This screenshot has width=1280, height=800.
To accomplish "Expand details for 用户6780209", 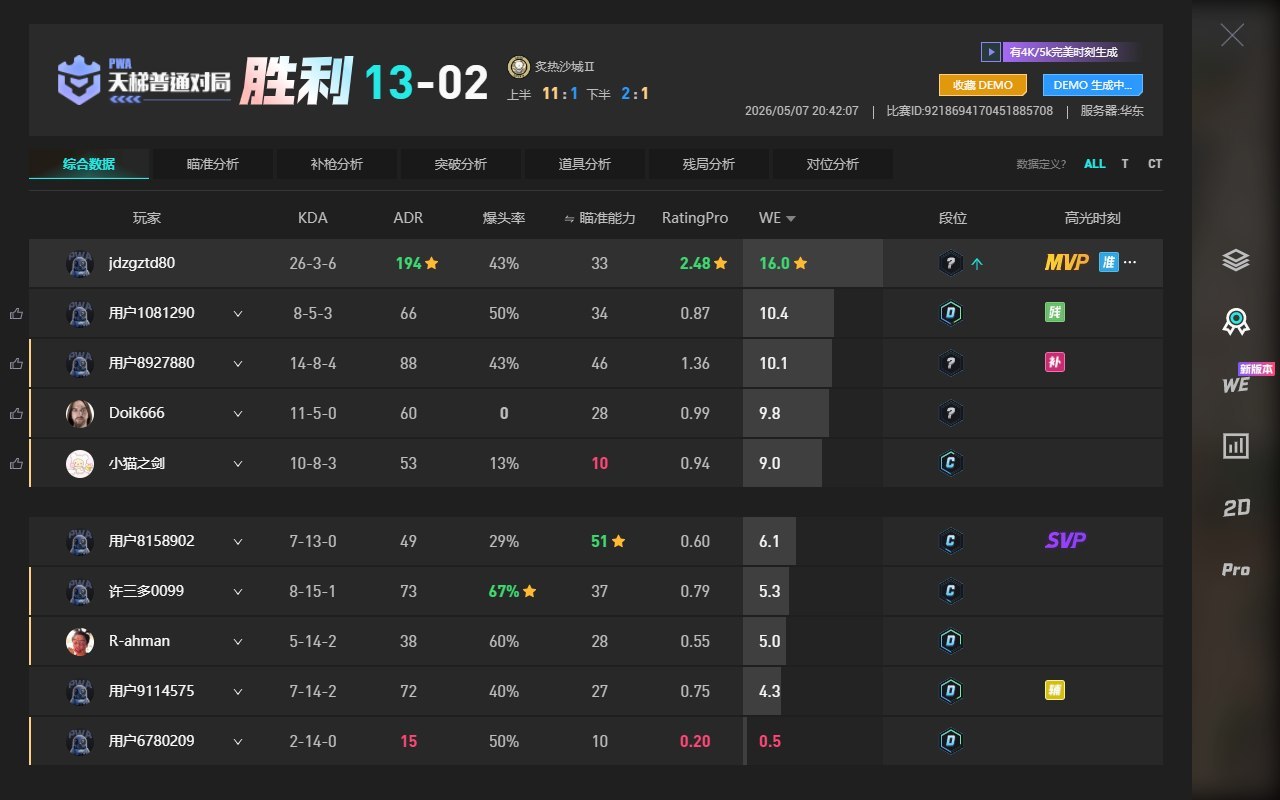I will tap(238, 741).
